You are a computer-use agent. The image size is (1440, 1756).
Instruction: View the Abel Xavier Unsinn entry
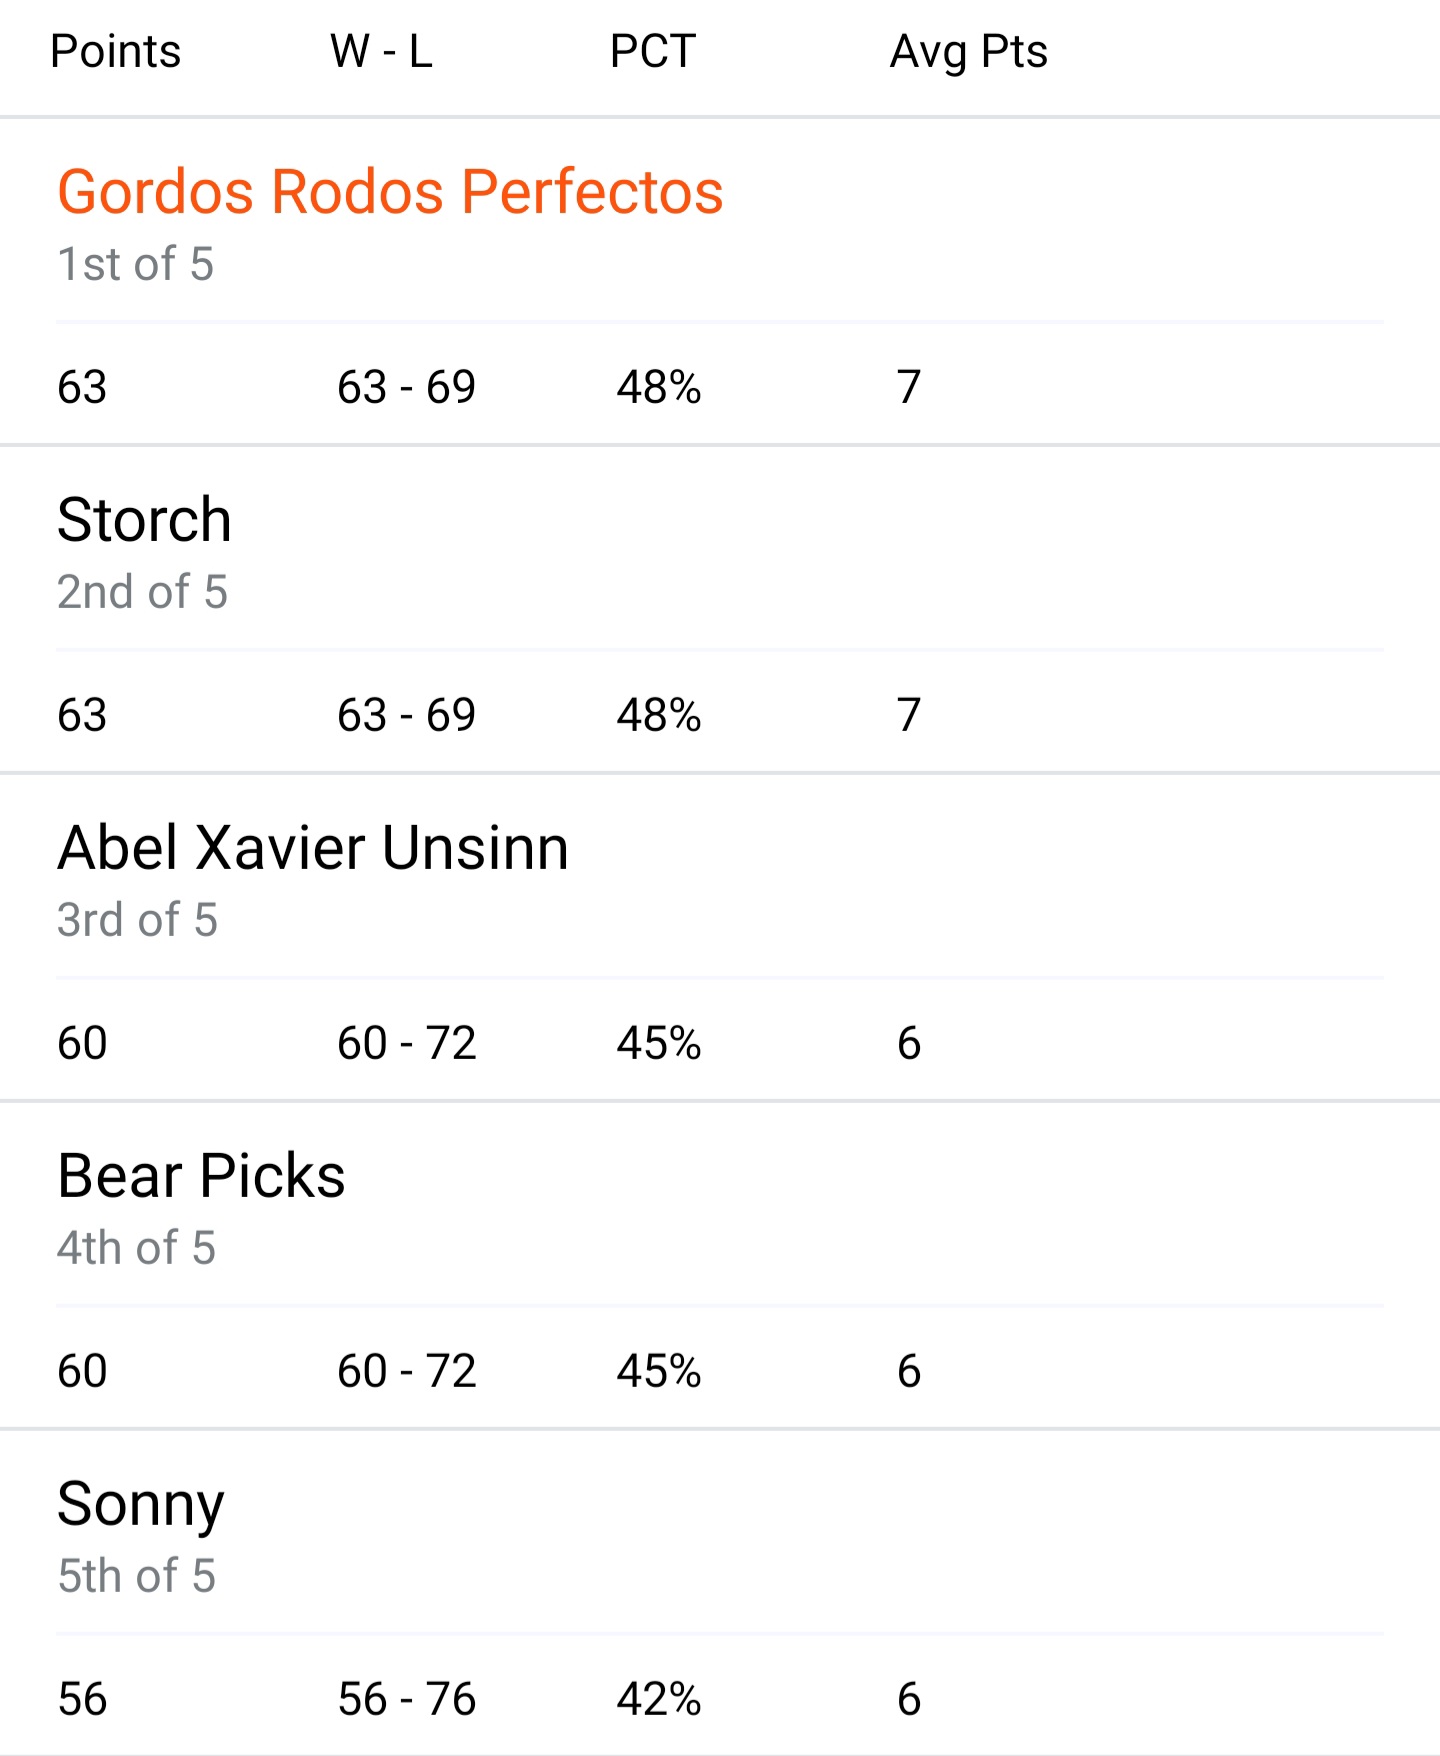click(x=313, y=848)
